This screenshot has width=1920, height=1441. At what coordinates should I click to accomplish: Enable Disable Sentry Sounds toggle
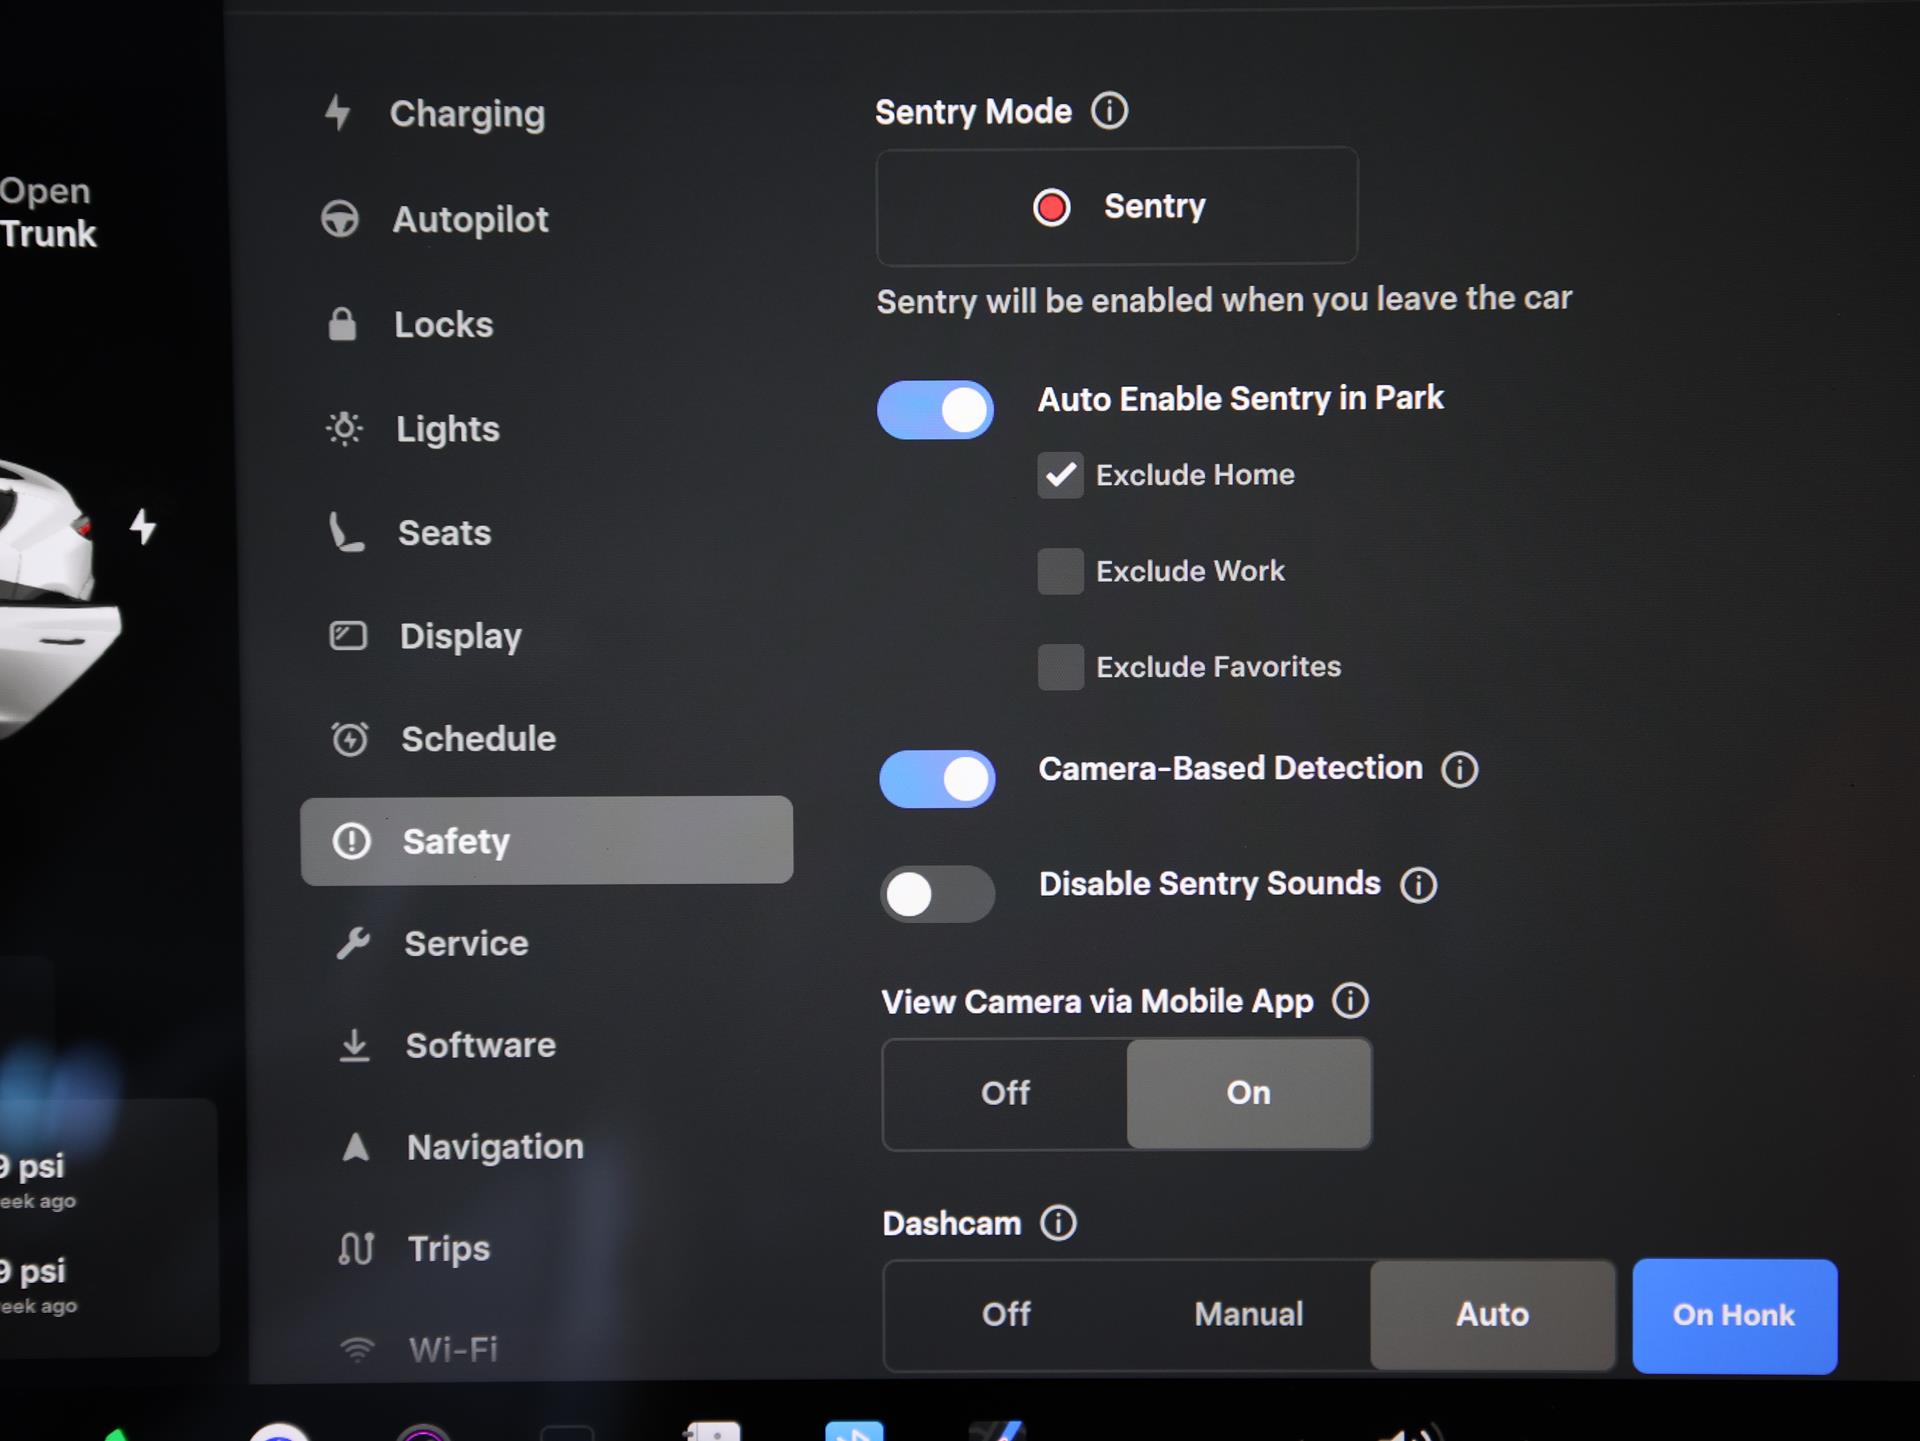[937, 894]
